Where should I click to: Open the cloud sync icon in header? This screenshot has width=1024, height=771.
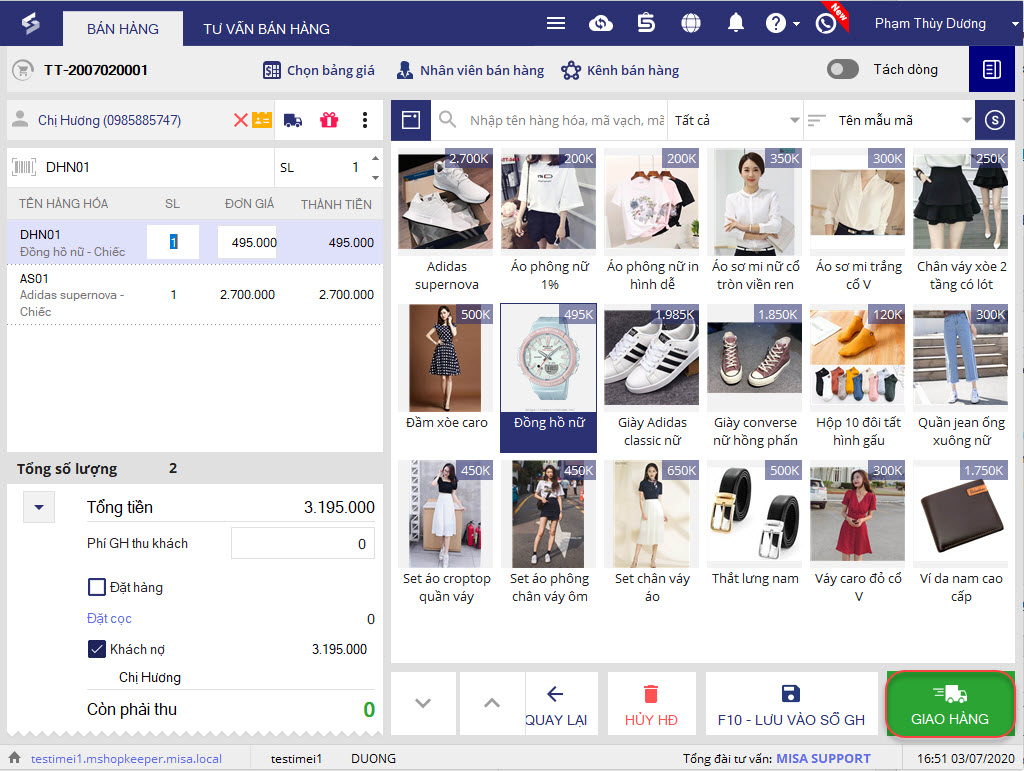click(600, 24)
